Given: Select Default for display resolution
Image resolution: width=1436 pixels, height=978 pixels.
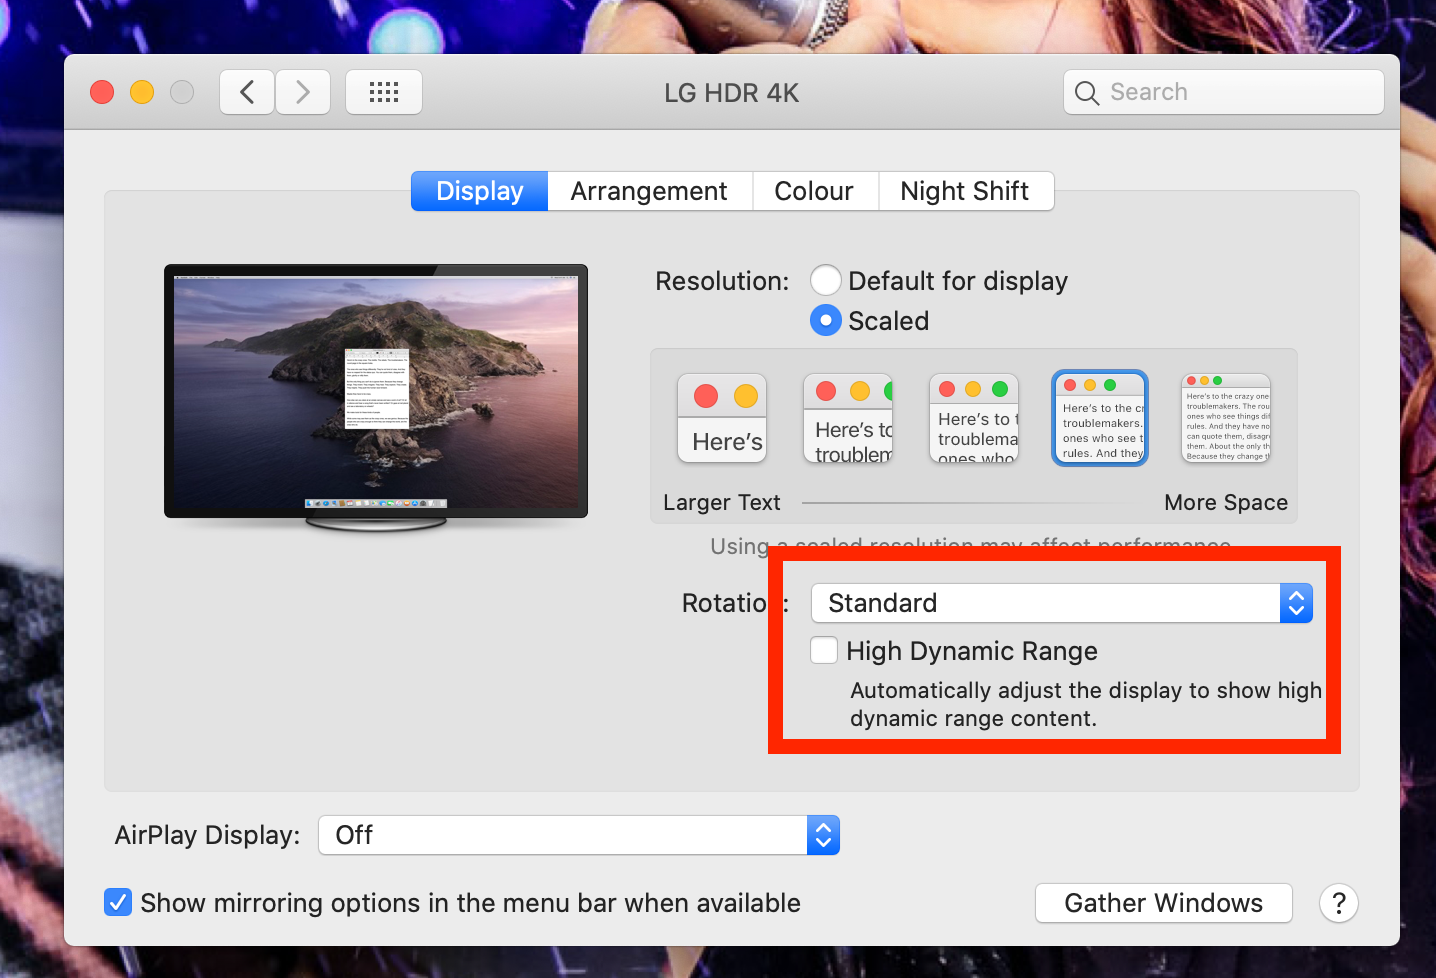Looking at the screenshot, I should [825, 280].
